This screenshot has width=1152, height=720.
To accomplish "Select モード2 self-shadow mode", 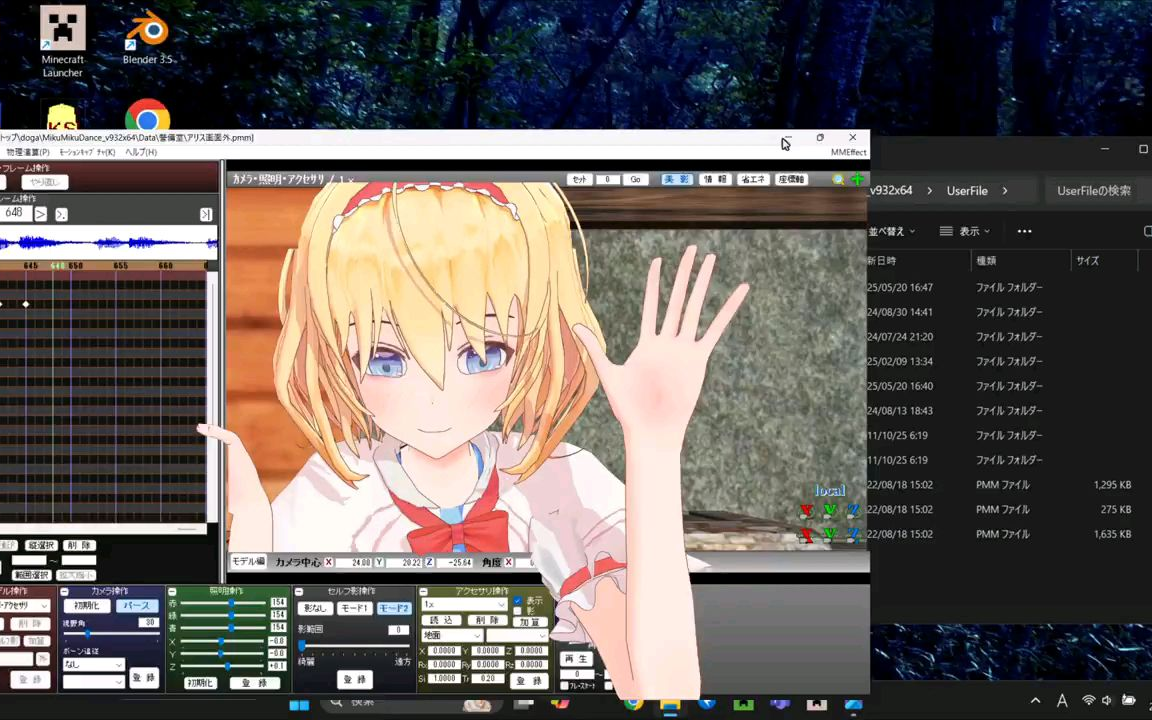I will coord(394,608).
